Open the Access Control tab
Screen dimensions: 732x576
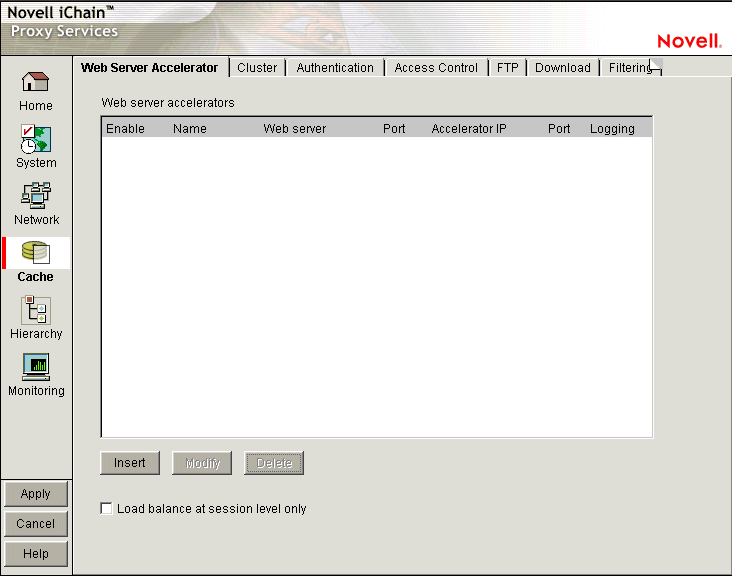[436, 68]
